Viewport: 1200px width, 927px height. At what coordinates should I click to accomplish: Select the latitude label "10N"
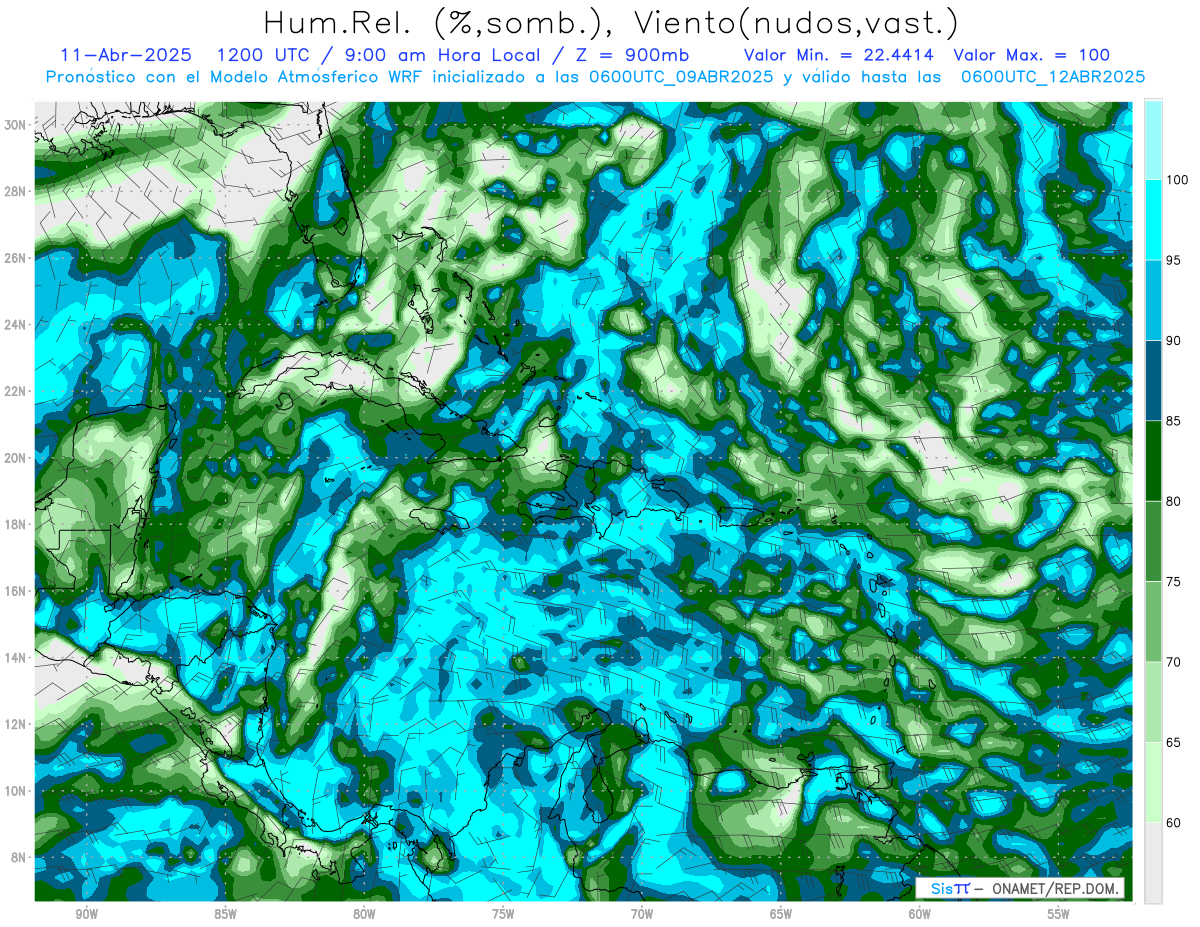click(x=15, y=790)
